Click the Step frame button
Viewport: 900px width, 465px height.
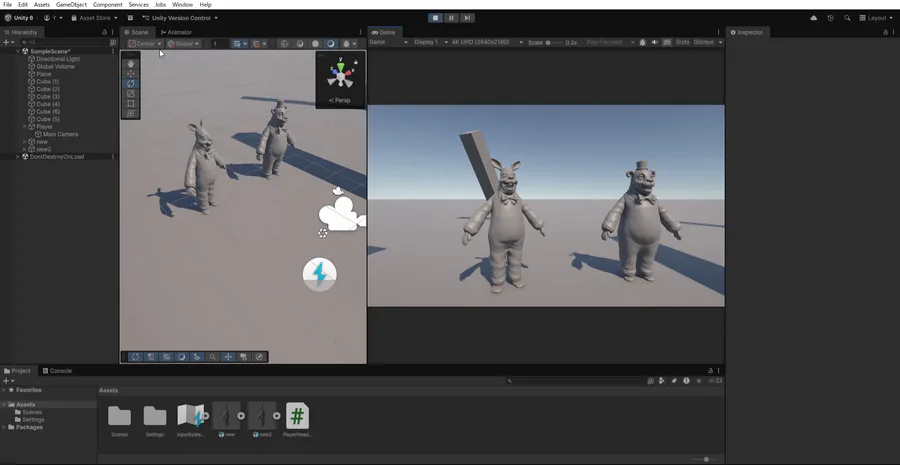point(467,18)
